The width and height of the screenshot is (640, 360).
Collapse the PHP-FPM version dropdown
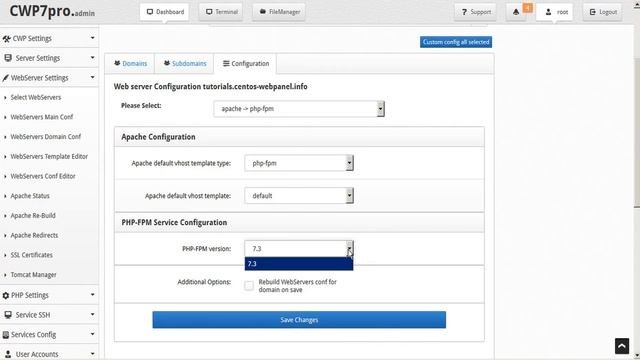[299, 249]
